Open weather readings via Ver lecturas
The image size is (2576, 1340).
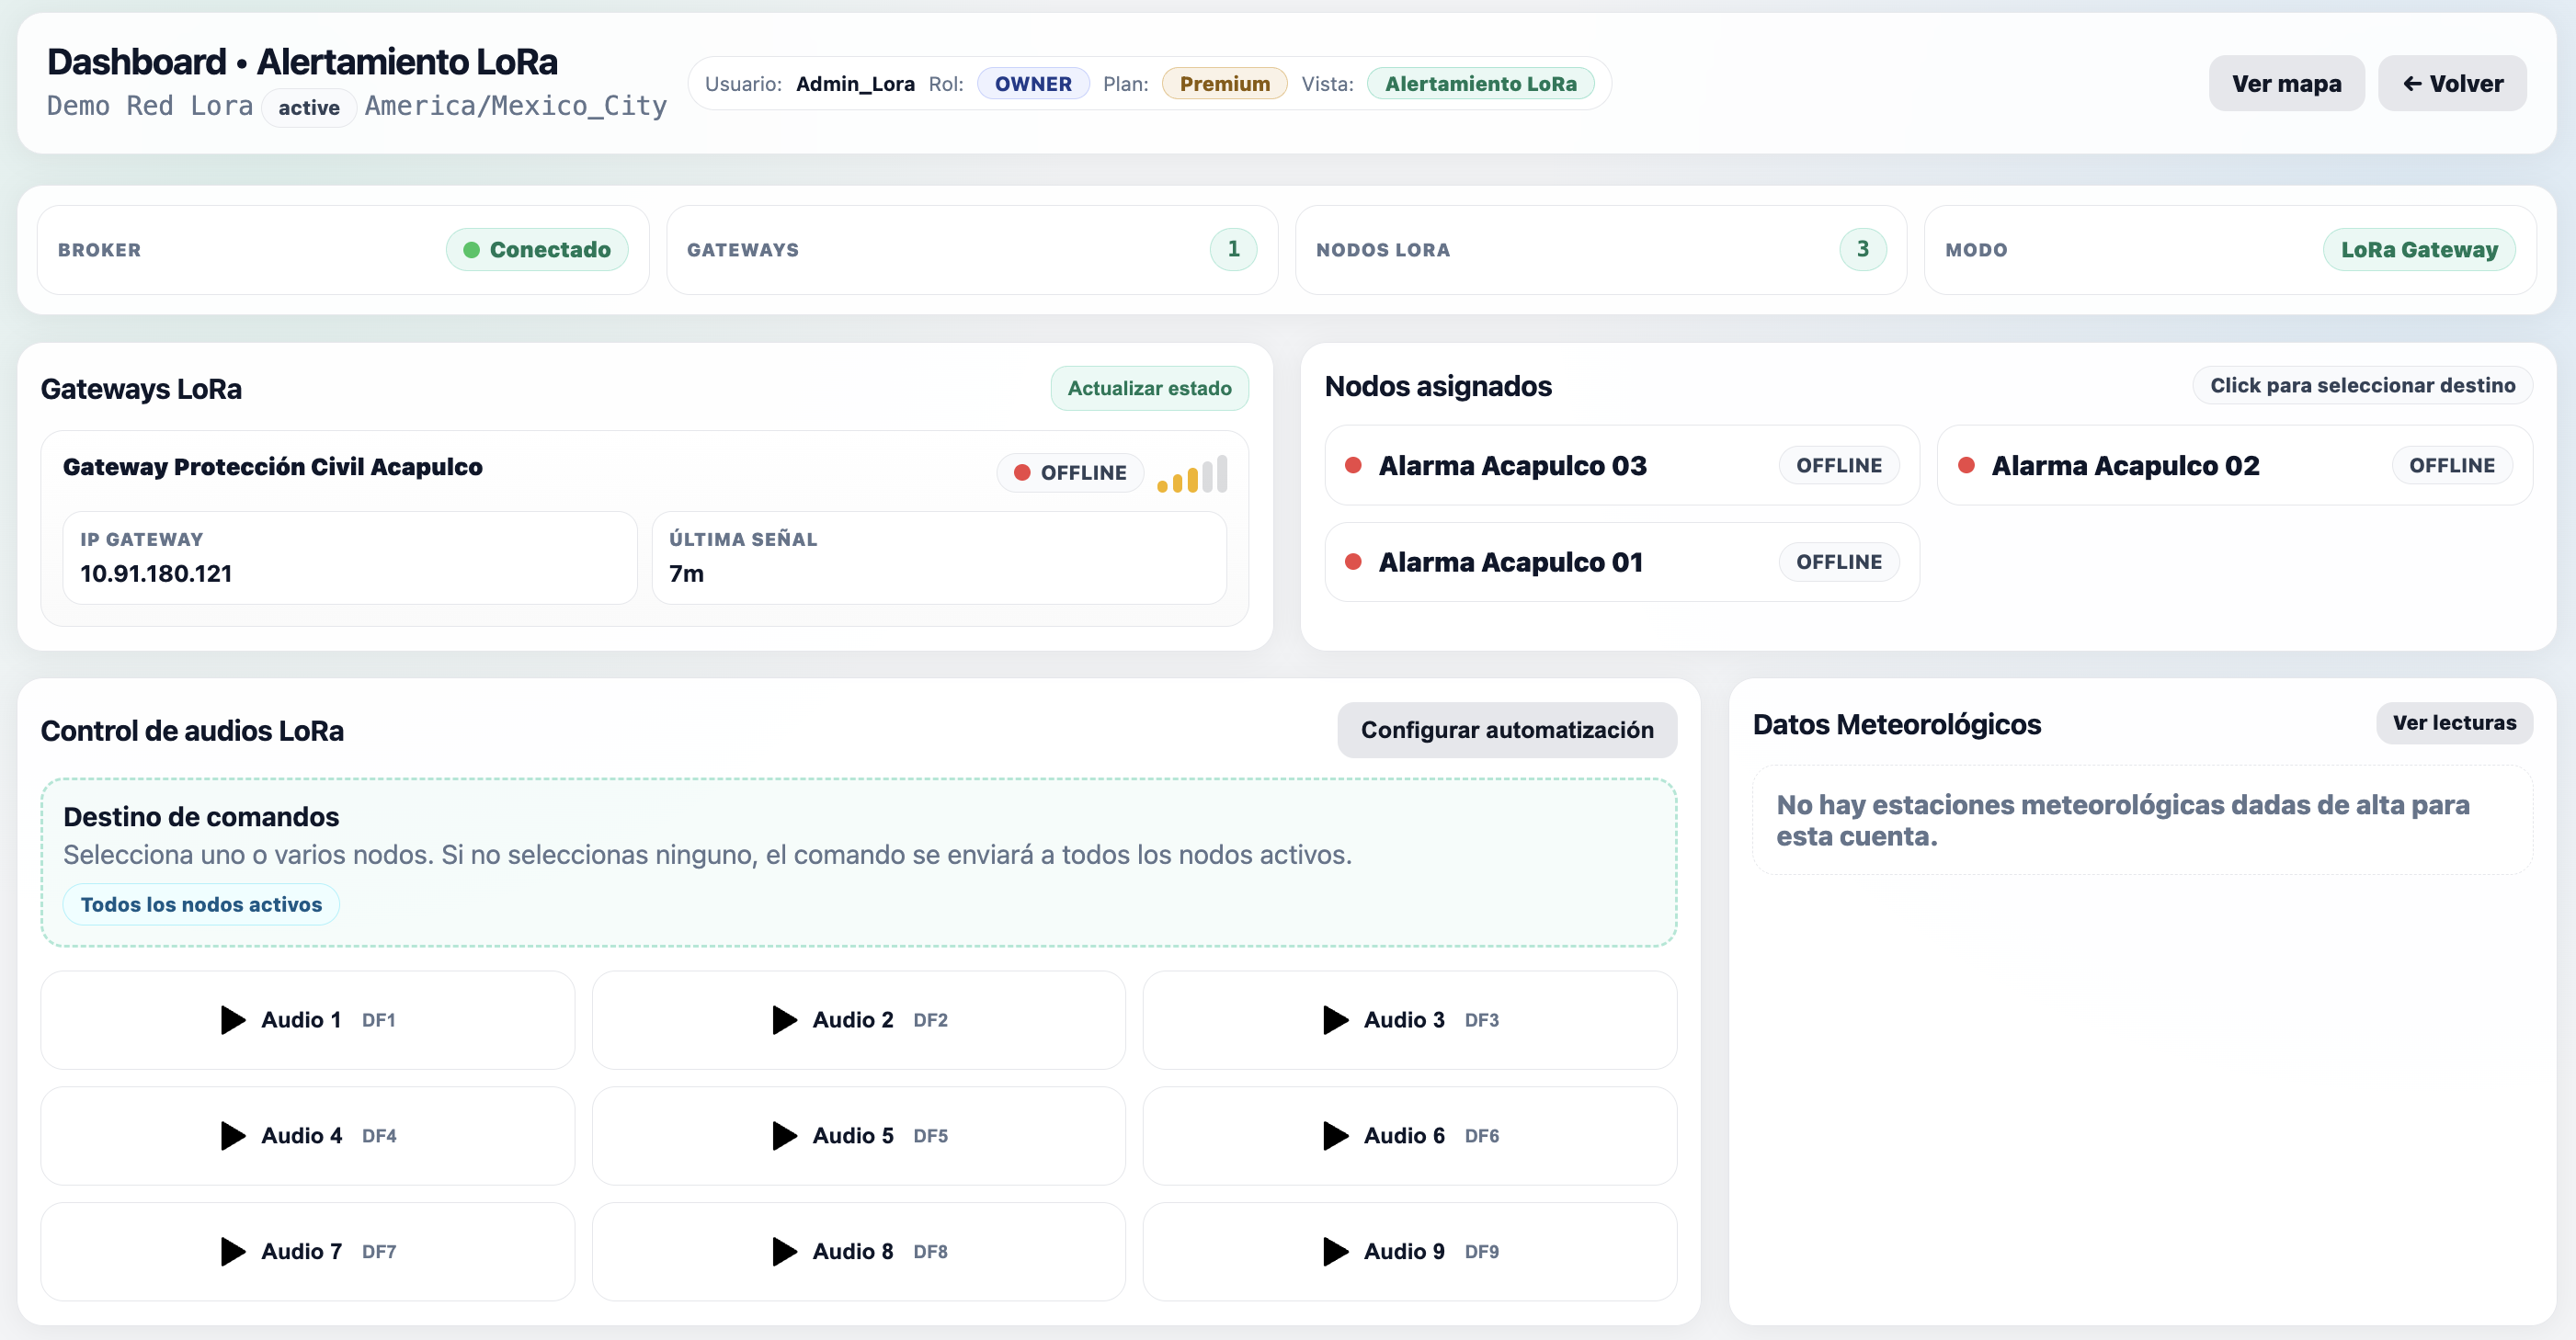coord(2454,723)
